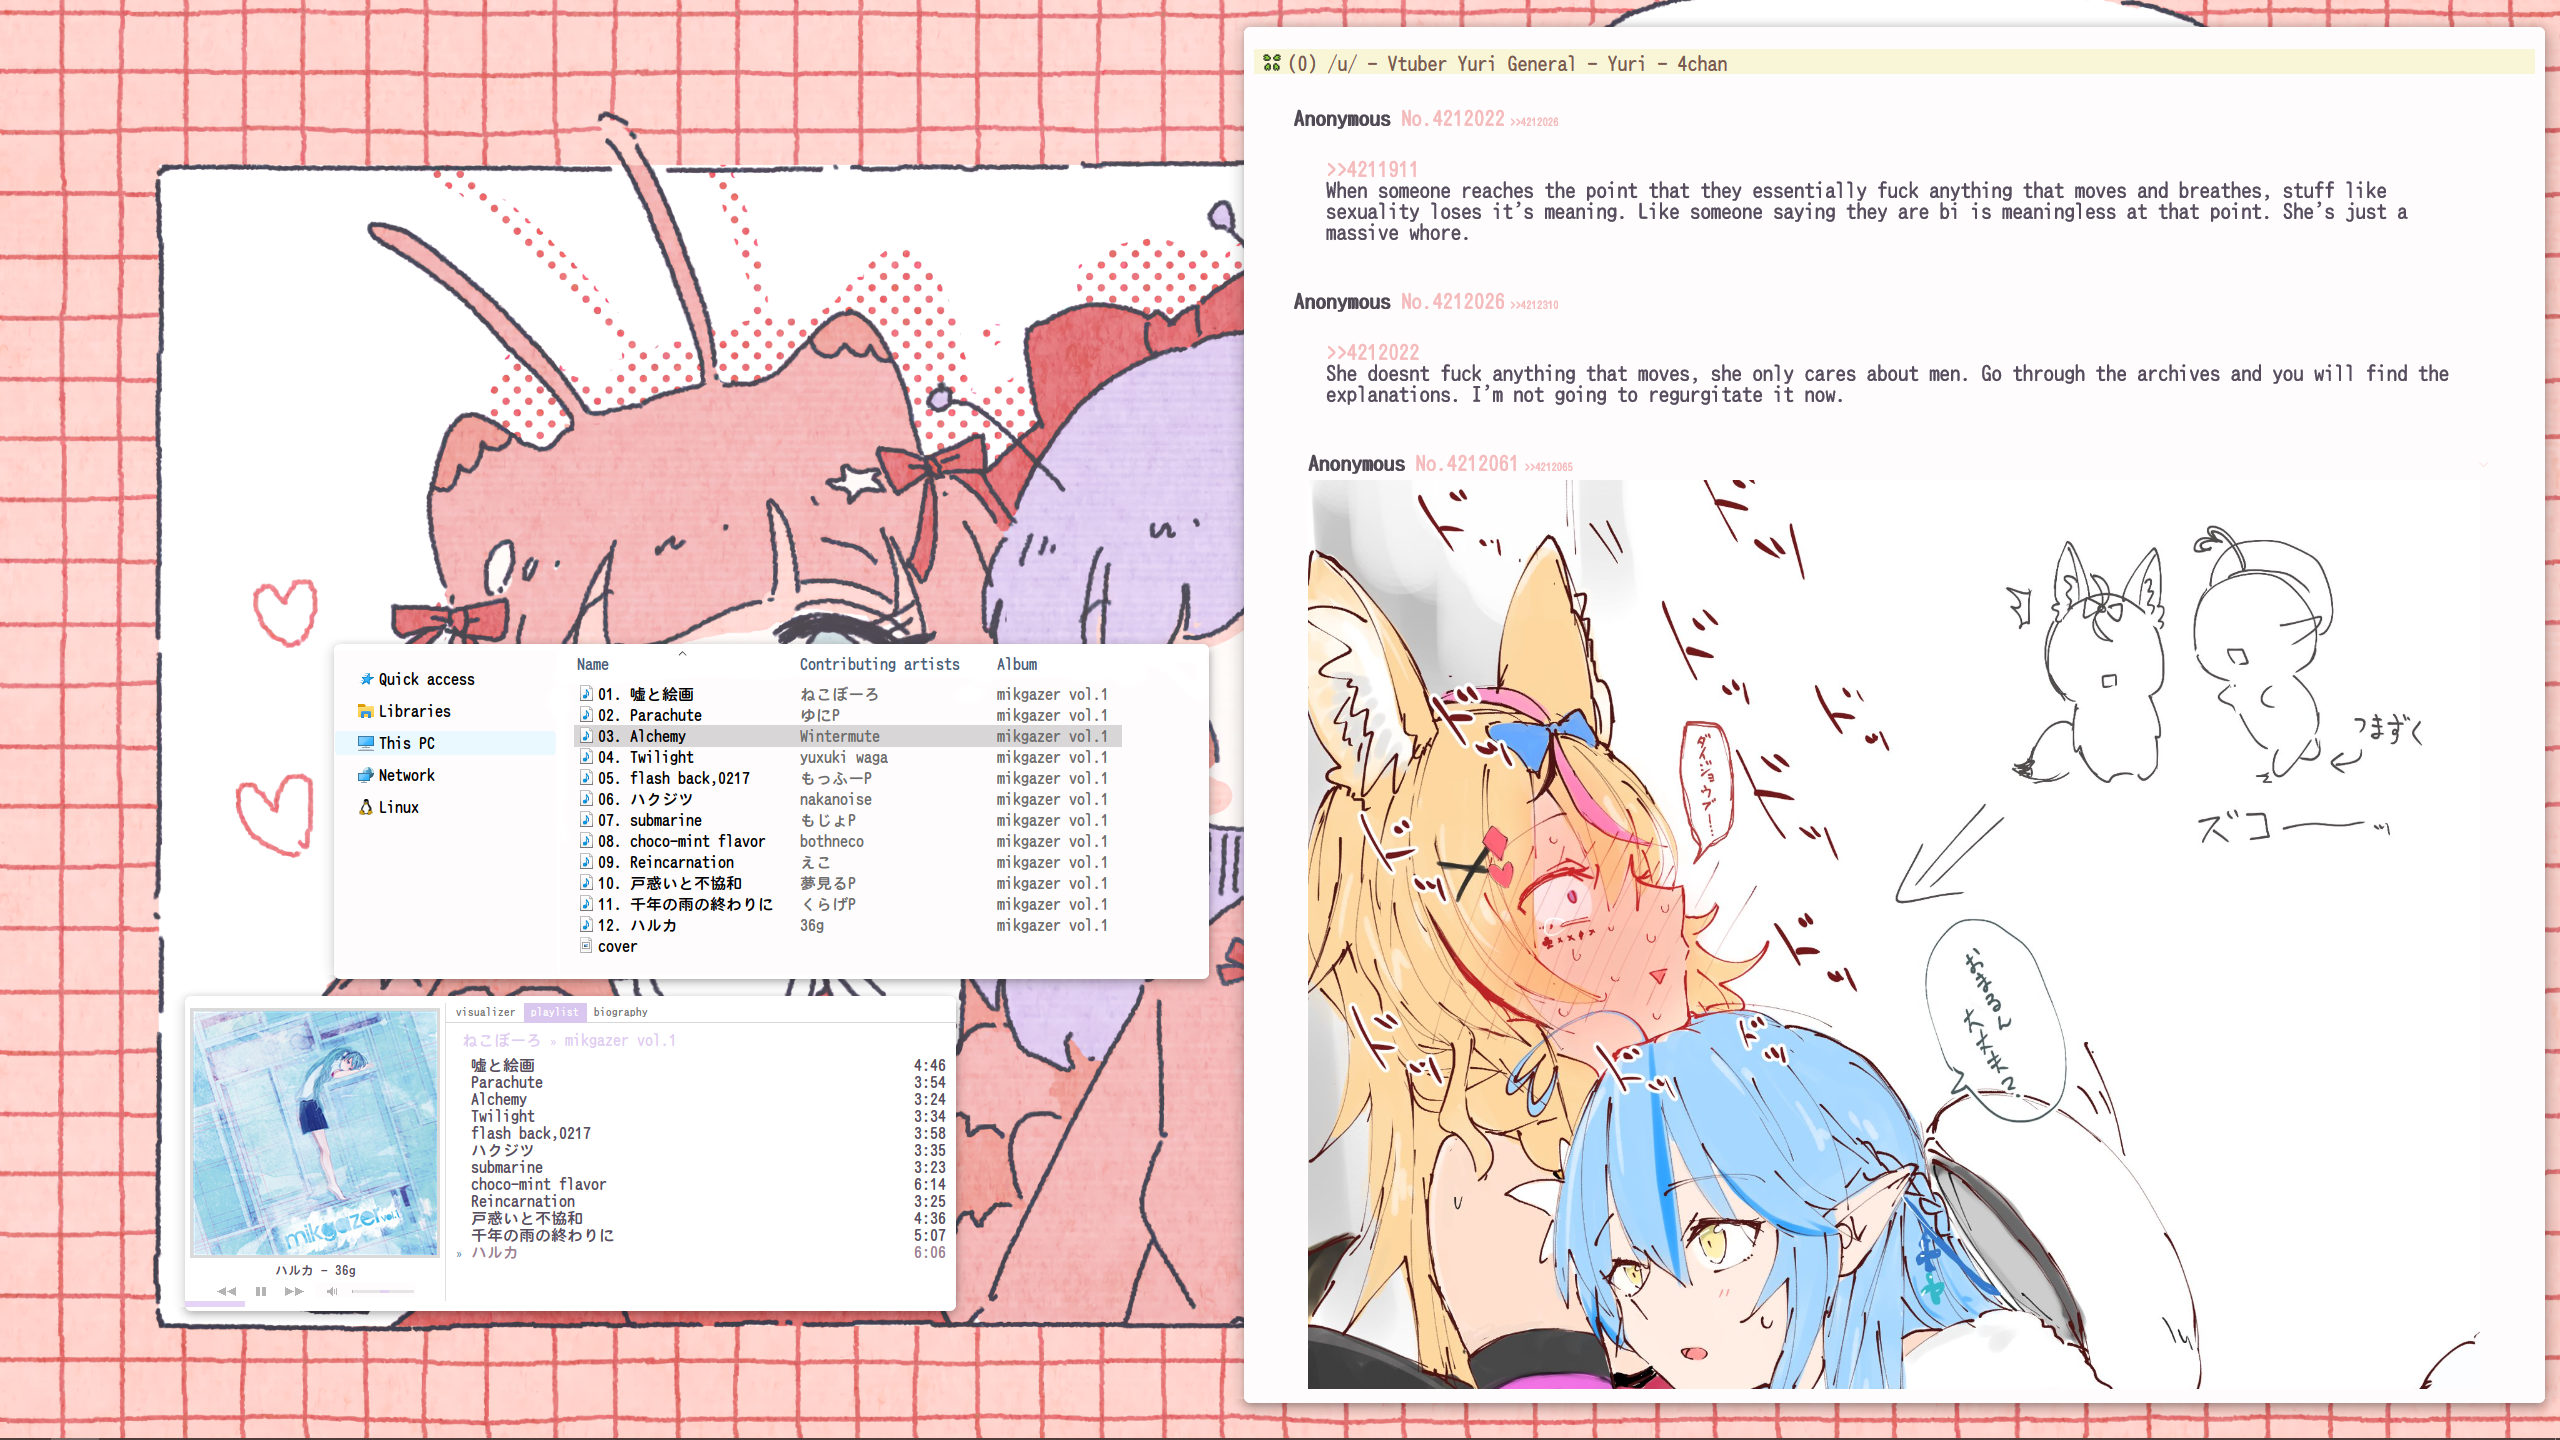Open post number No.4212026 link

coord(1452,302)
